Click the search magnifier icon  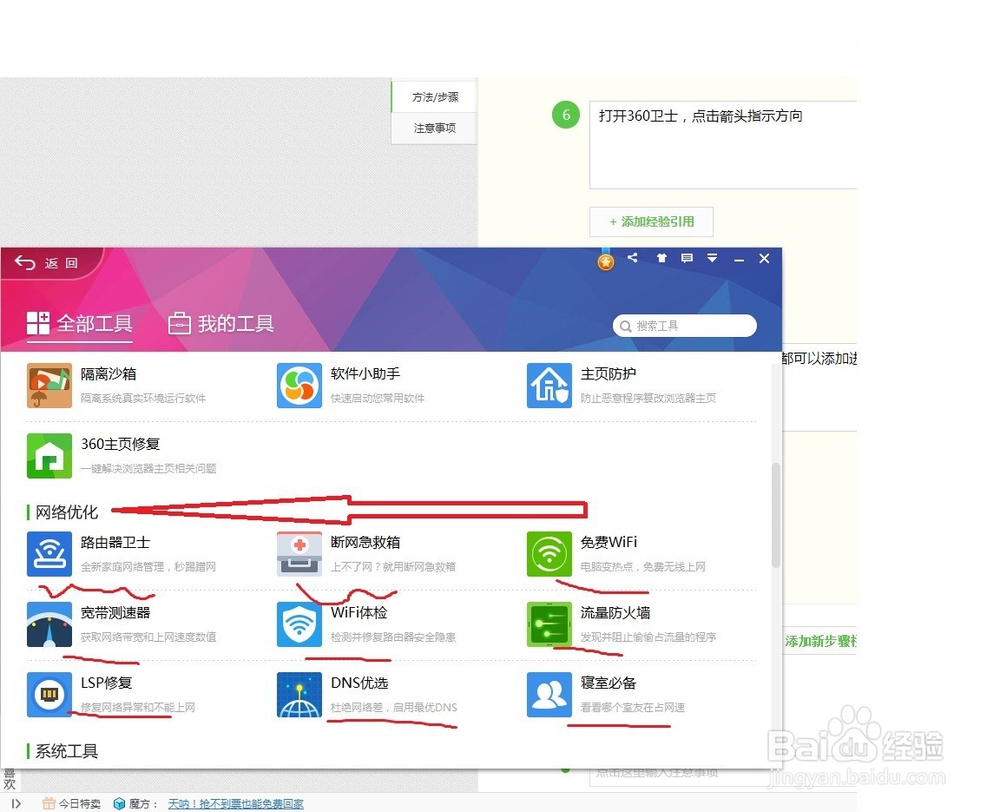626,327
